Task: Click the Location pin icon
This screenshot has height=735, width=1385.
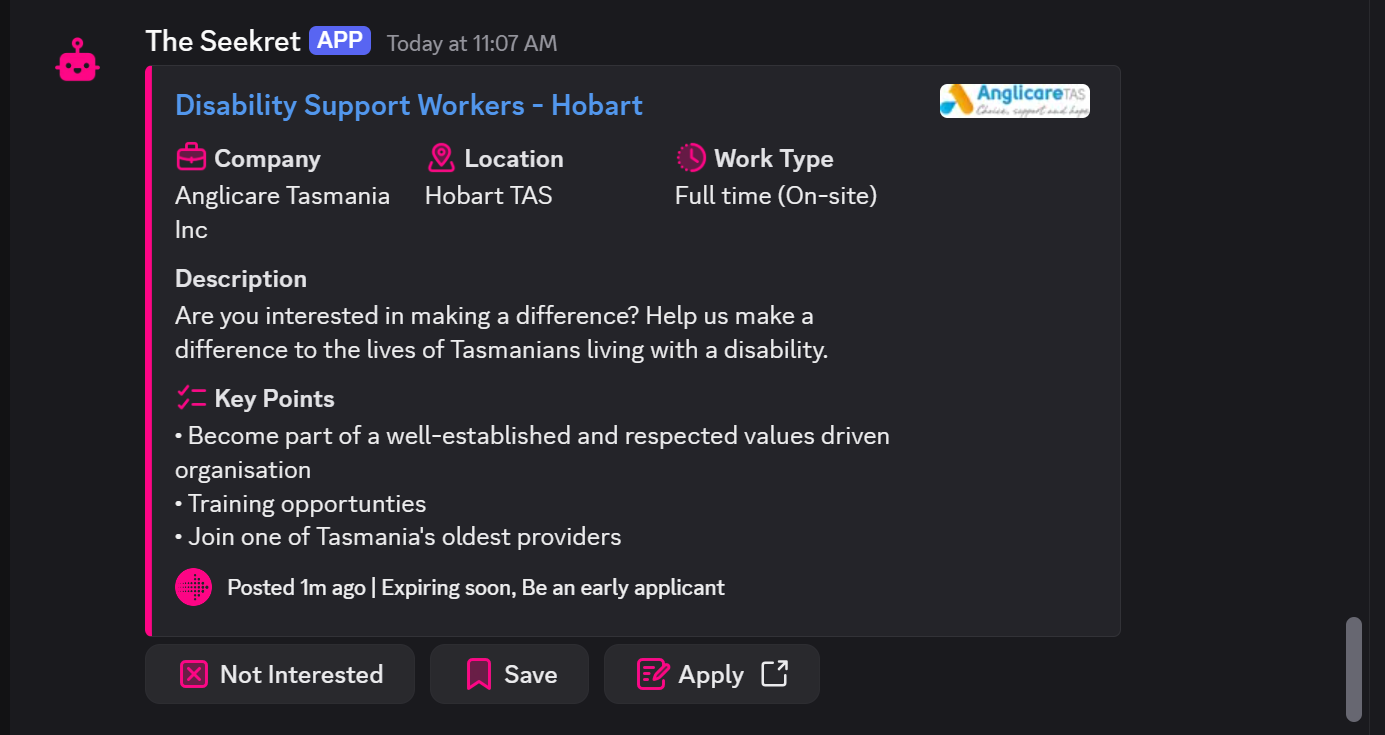Action: (441, 158)
